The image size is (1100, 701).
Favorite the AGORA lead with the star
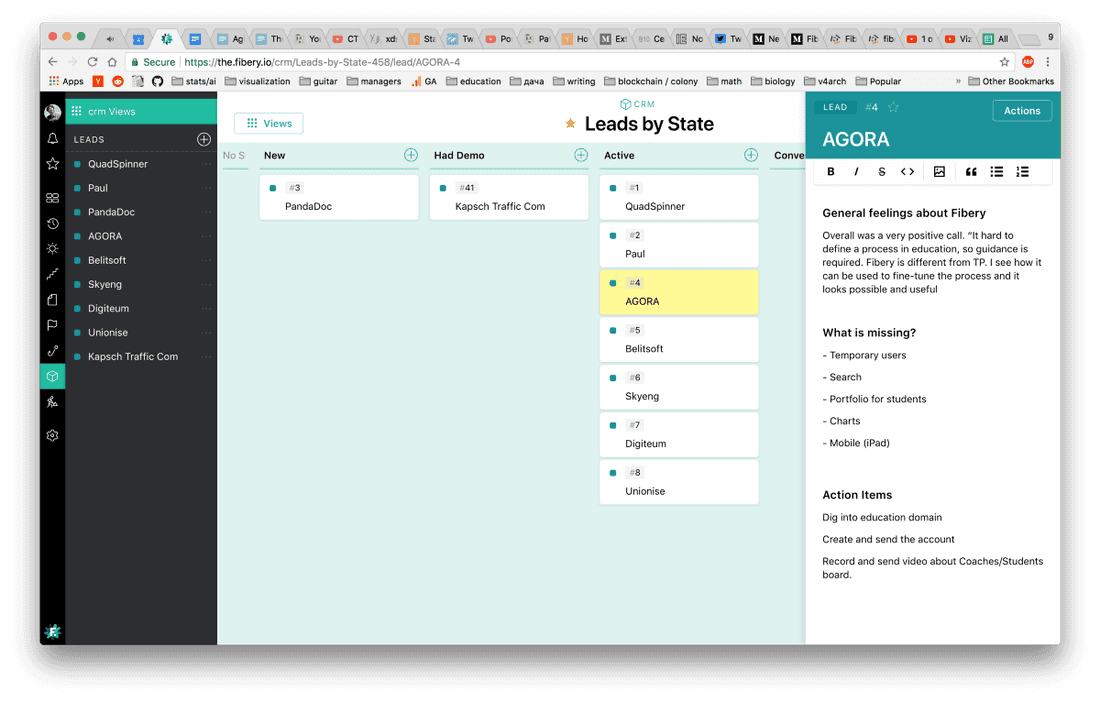coord(894,106)
